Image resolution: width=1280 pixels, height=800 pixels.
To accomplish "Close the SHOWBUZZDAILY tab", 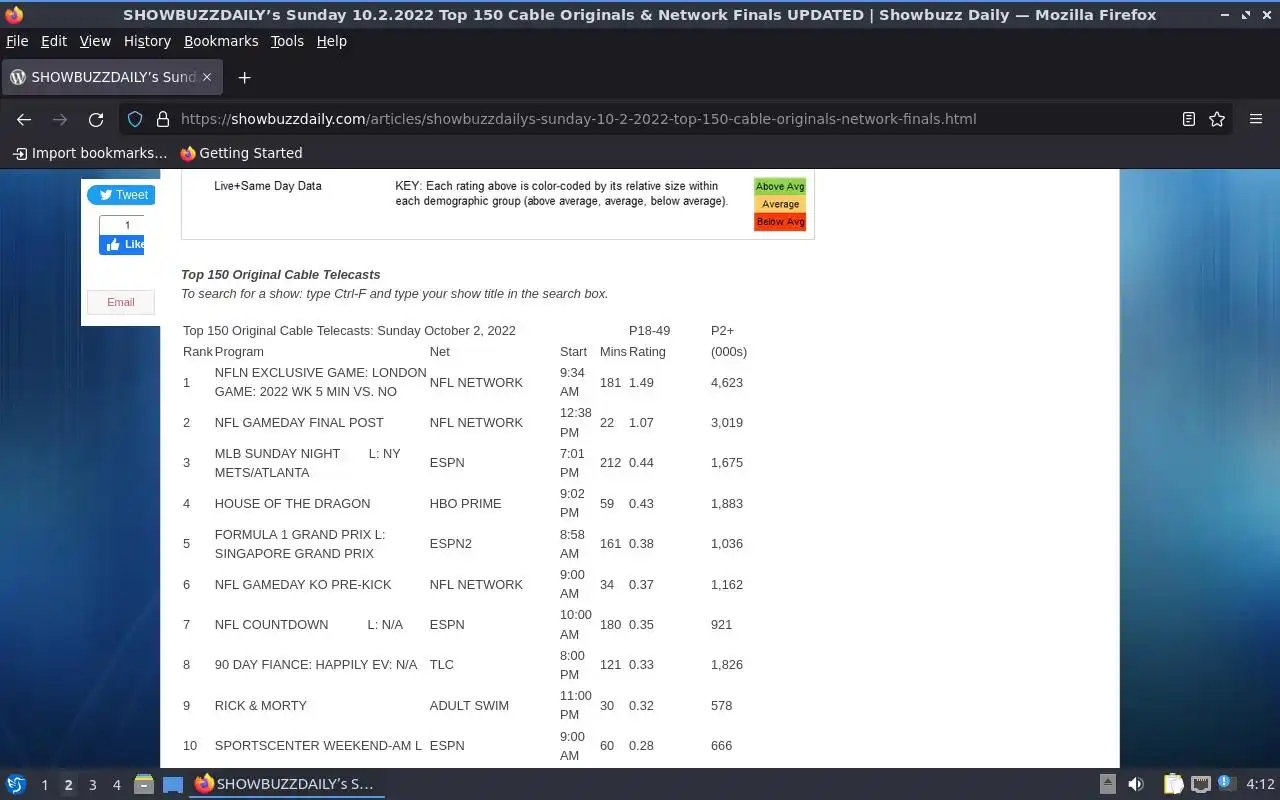I will point(207,77).
